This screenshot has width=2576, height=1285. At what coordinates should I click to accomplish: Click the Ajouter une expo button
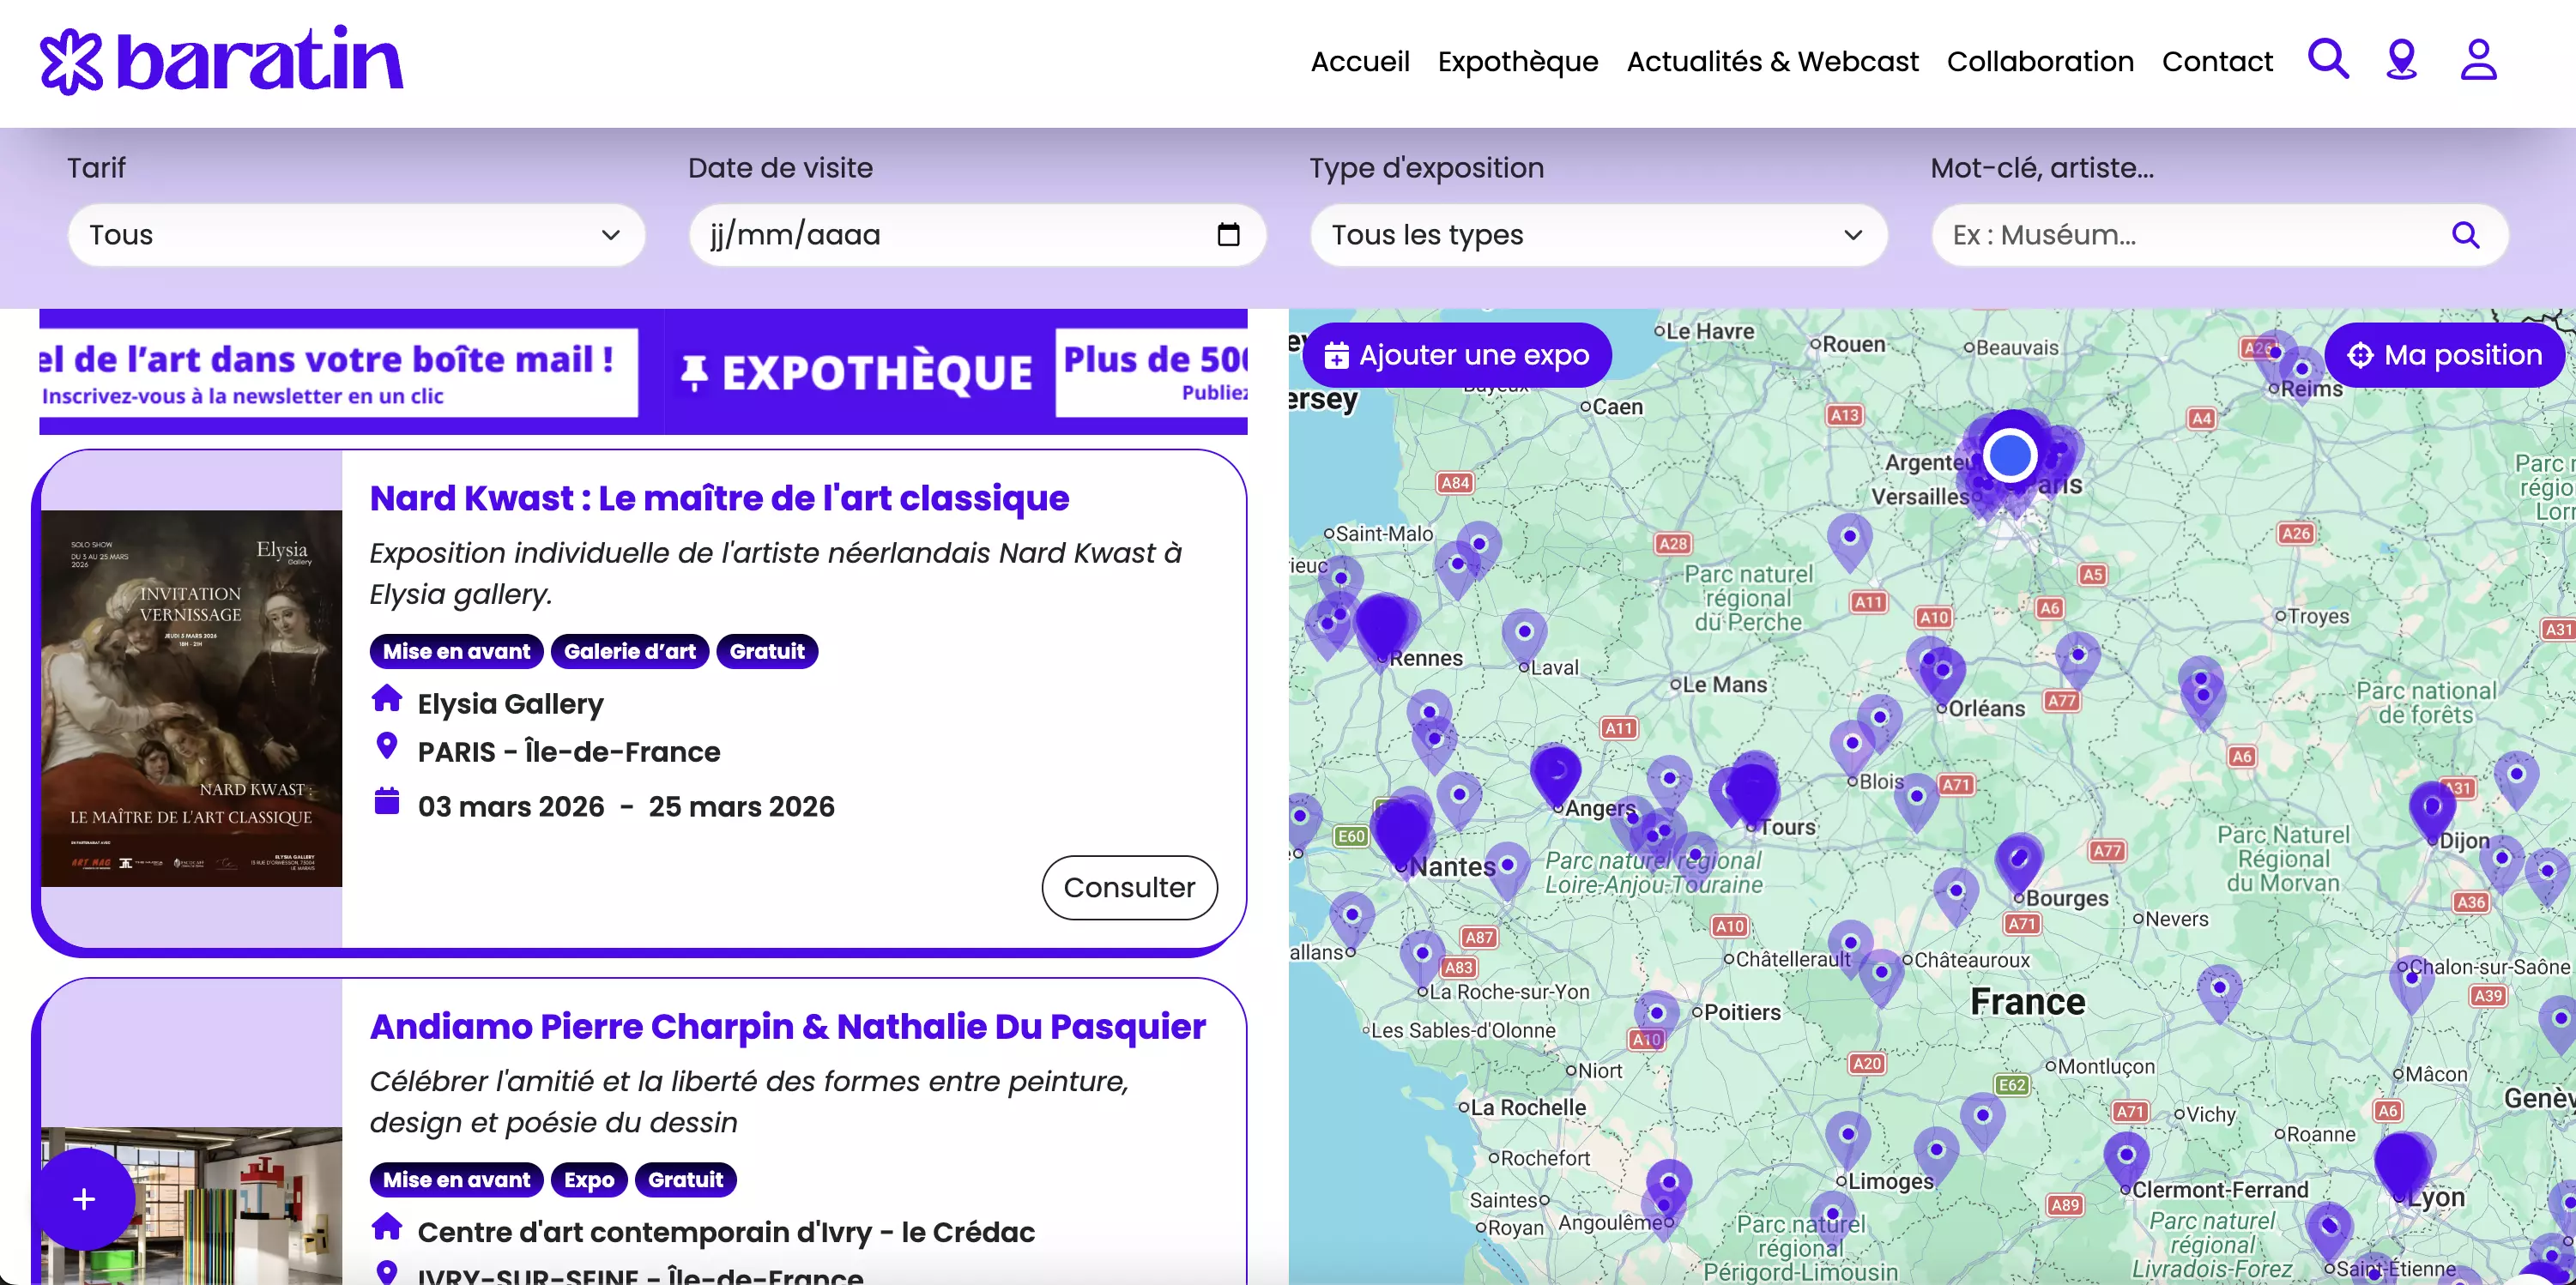tap(1457, 355)
